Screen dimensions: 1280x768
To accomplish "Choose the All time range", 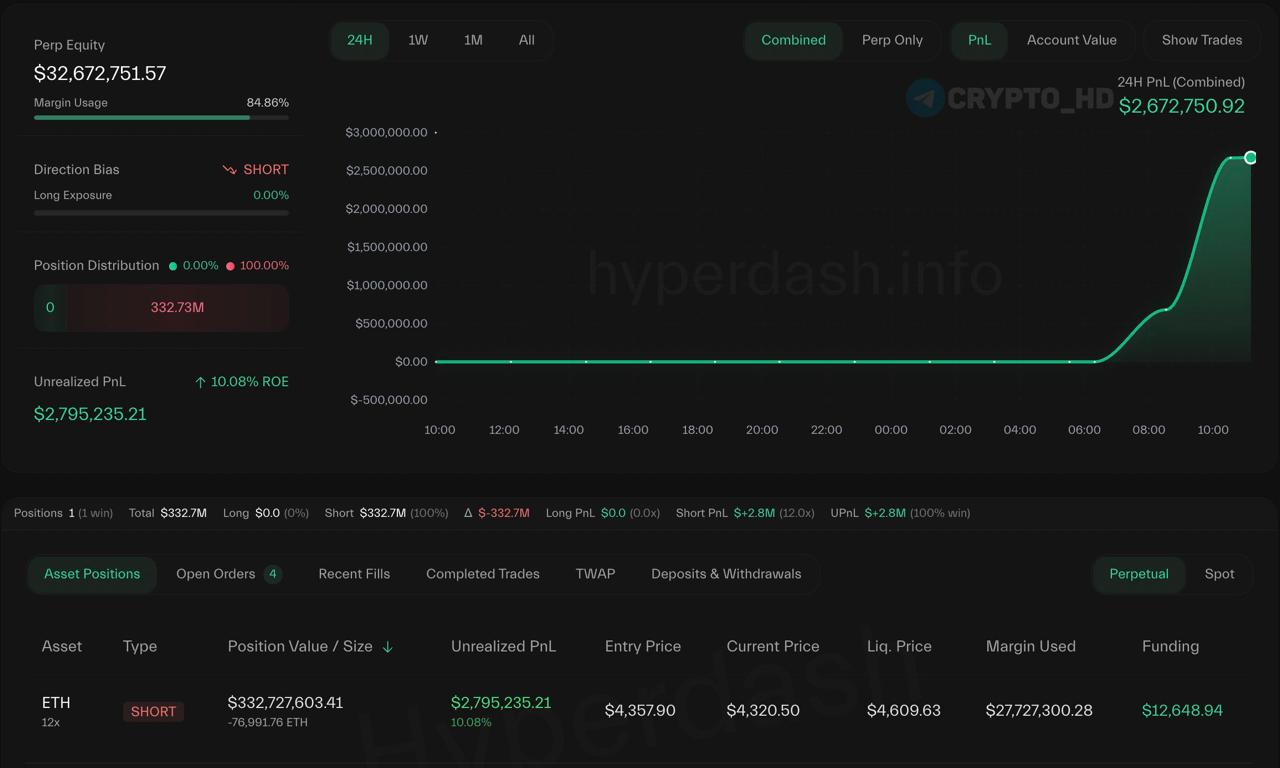I will (527, 40).
